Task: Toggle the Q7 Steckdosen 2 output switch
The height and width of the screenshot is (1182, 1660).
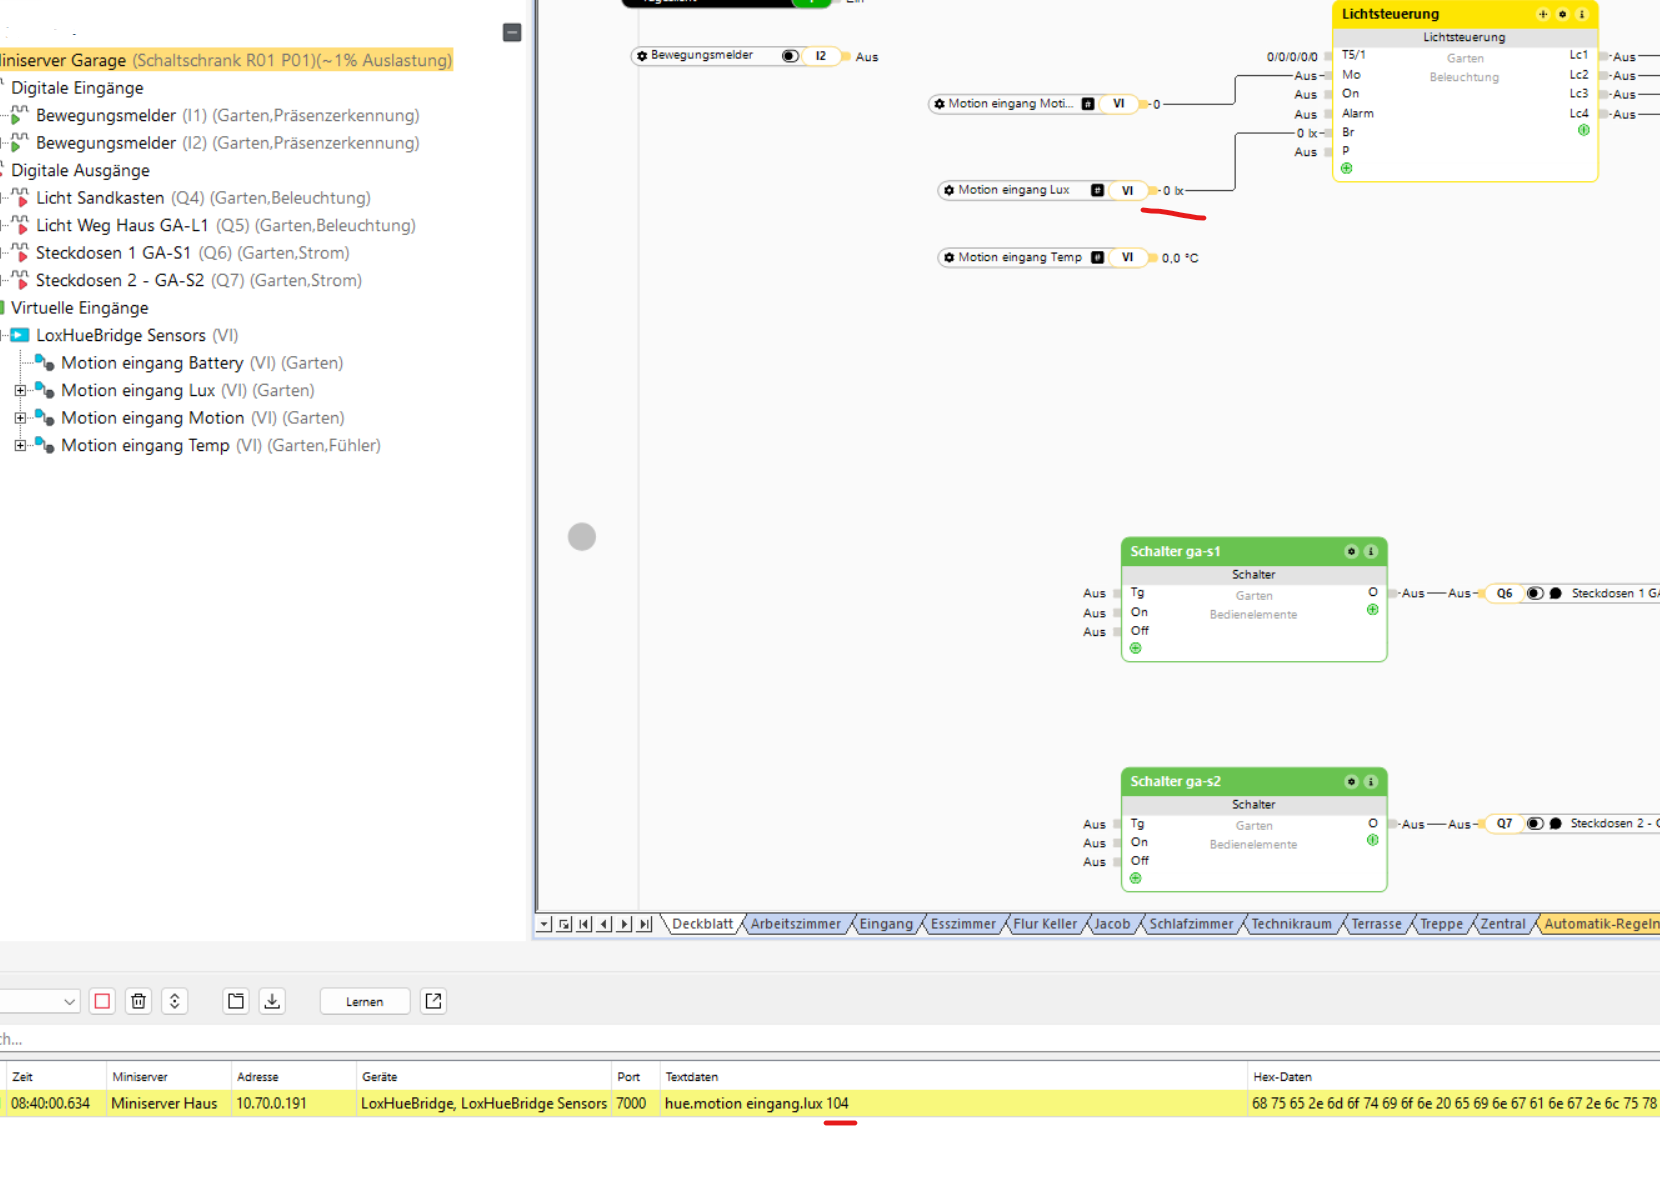Action: pos(1534,824)
